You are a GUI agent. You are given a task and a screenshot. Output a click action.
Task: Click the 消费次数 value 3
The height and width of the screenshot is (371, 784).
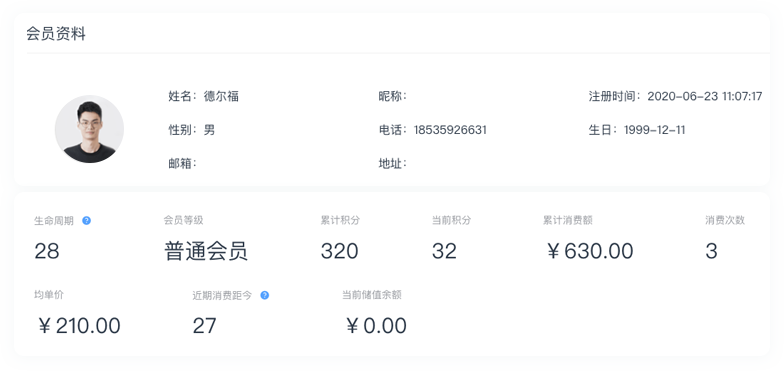click(711, 251)
